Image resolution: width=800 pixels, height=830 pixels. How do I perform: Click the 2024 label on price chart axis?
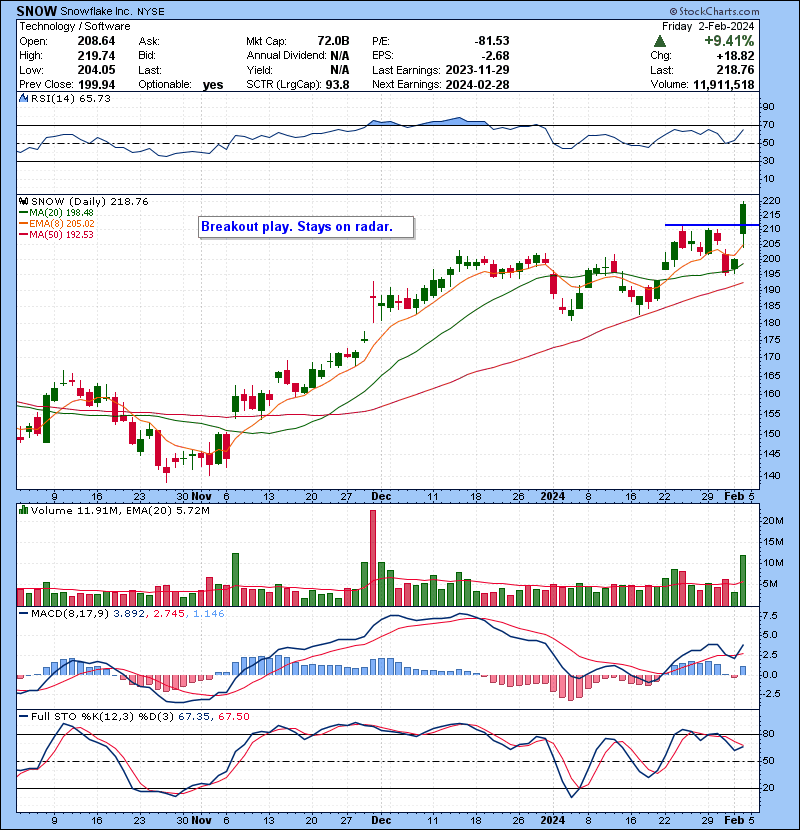(553, 497)
